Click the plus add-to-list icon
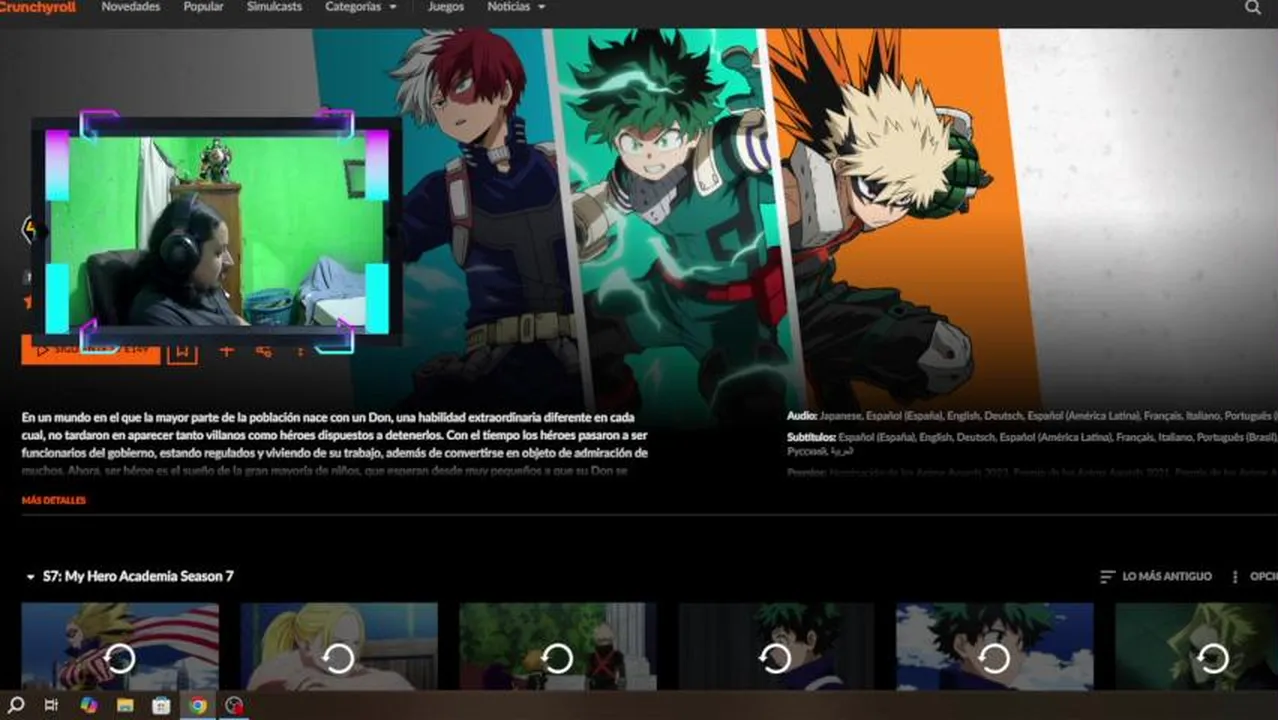1278x720 pixels. 227,351
